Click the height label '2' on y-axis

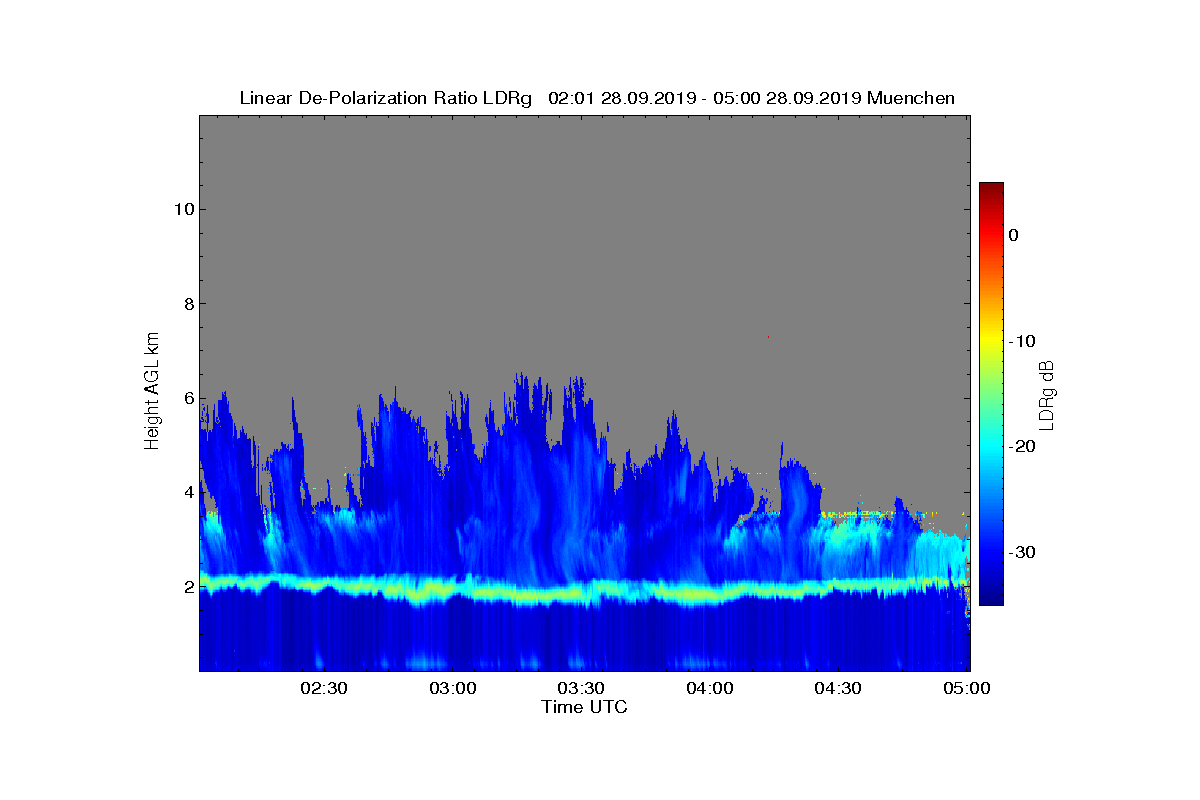pos(188,587)
